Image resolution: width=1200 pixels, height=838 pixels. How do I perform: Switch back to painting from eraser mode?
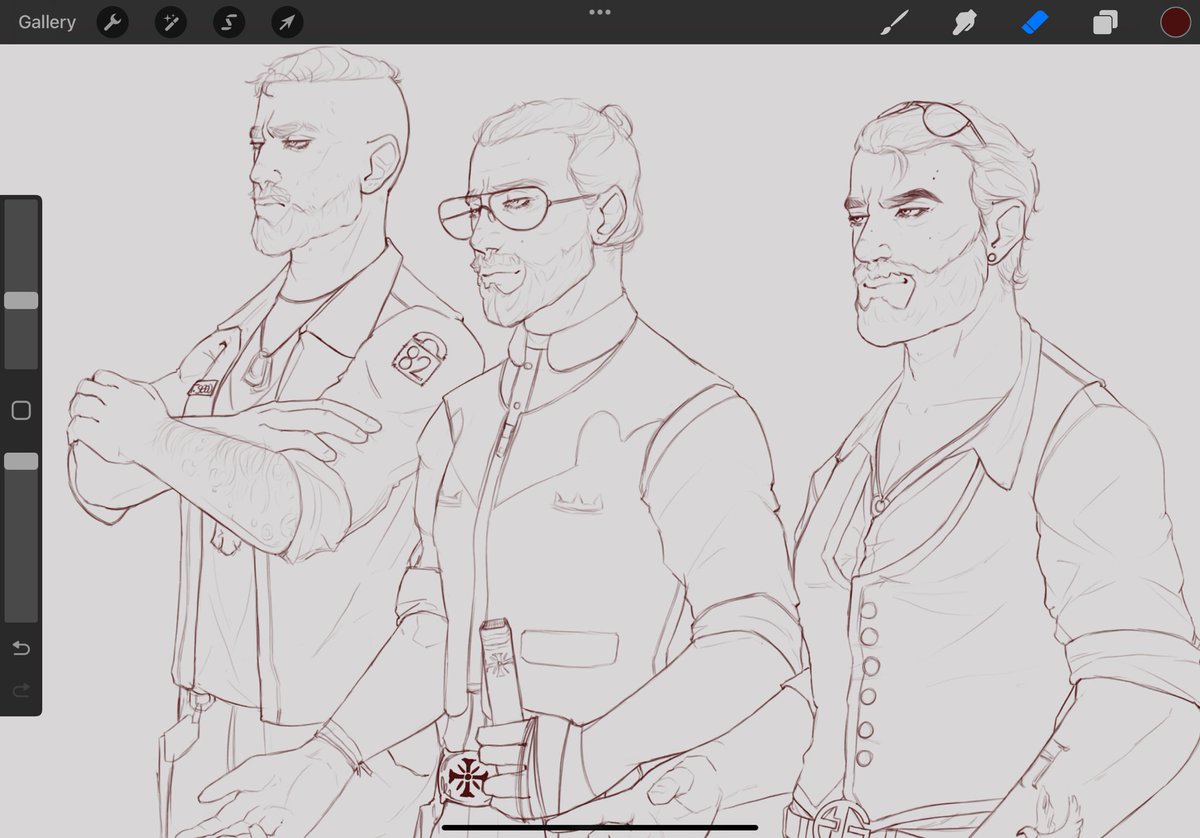coord(895,21)
